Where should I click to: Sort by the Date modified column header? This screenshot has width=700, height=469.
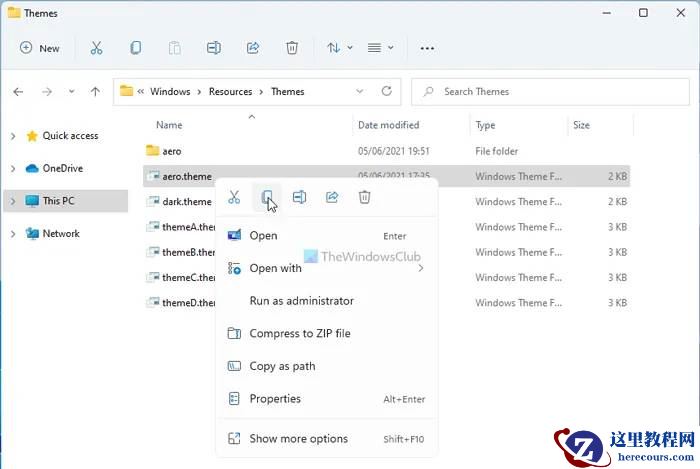pyautogui.click(x=388, y=125)
